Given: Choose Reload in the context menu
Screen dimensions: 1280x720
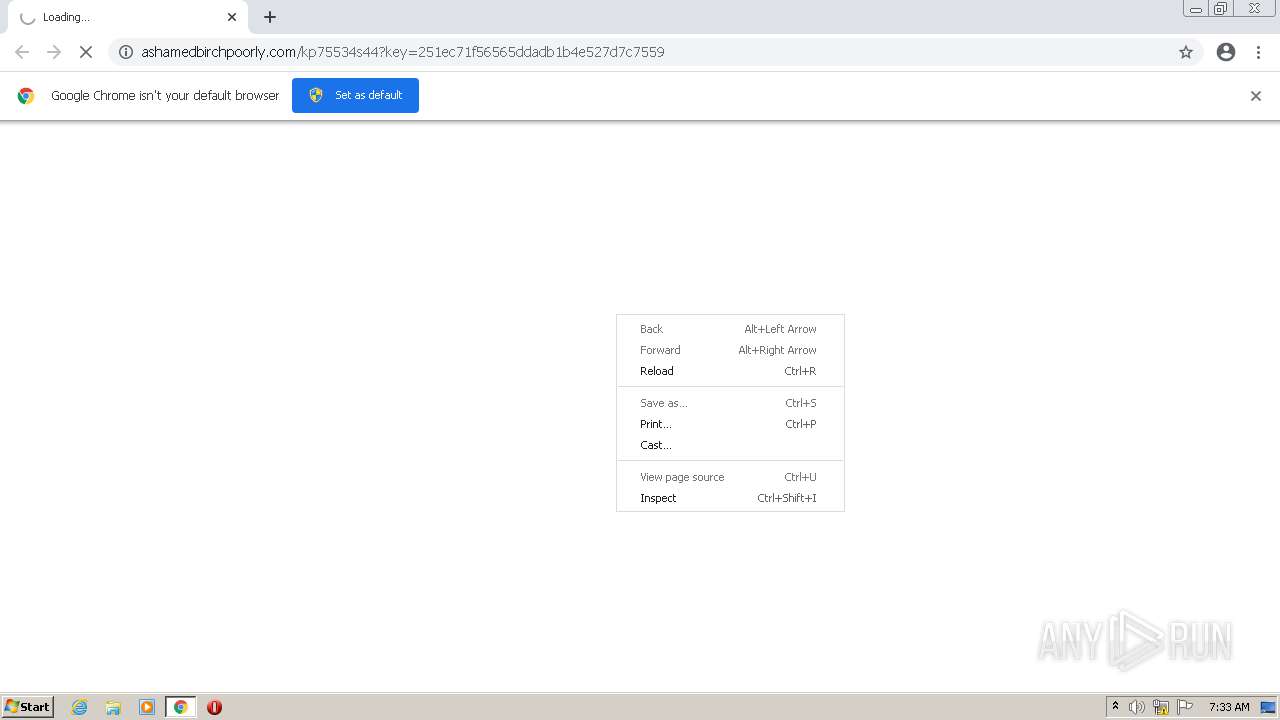Looking at the screenshot, I should pyautogui.click(x=730, y=371).
